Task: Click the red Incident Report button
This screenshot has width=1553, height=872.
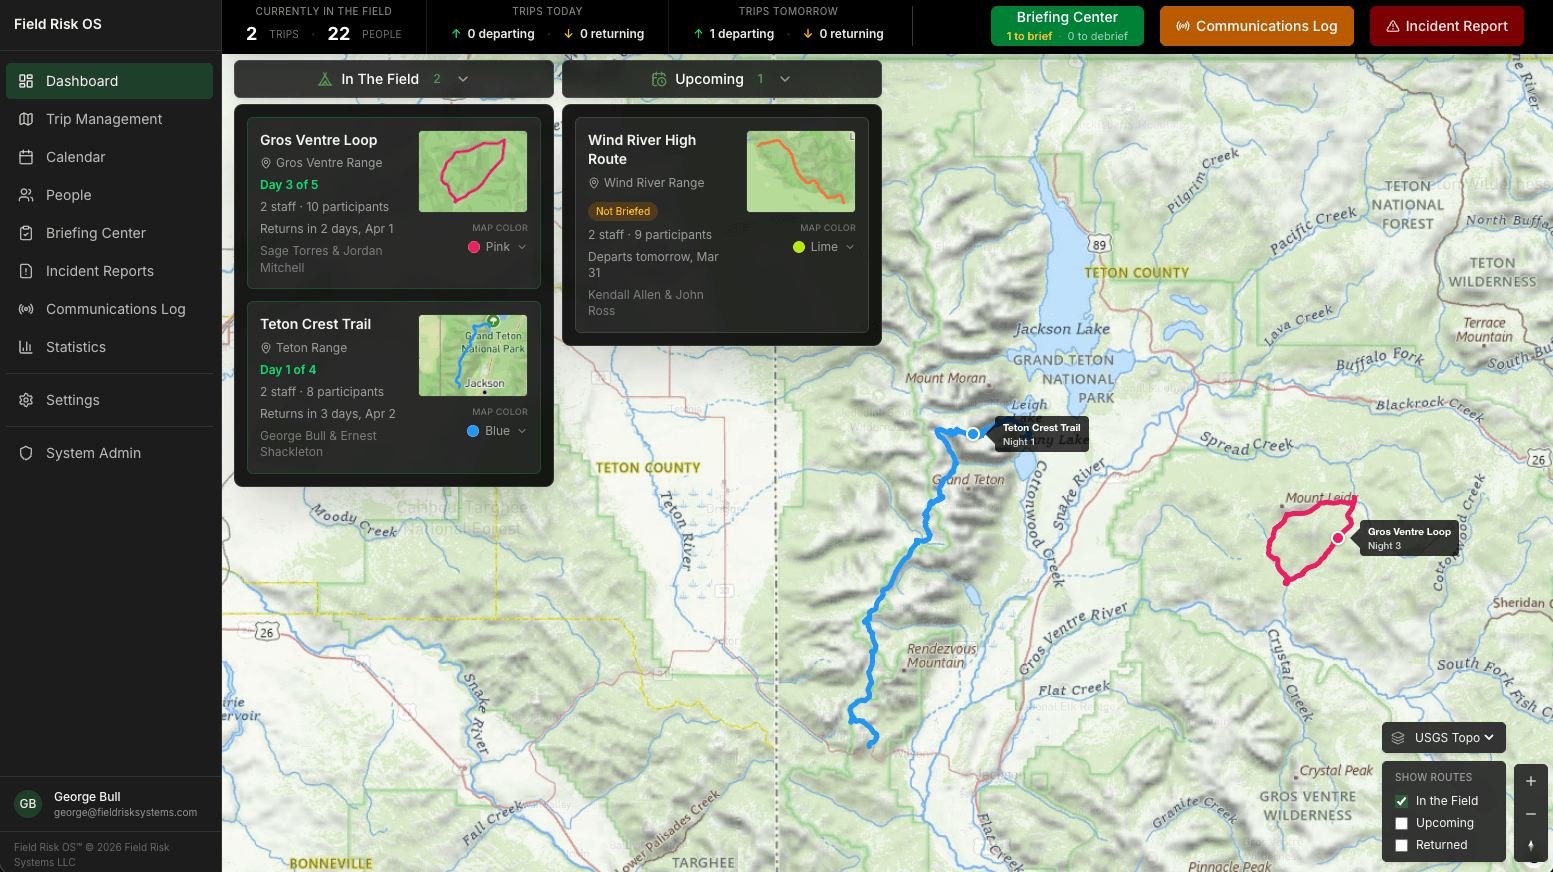Action: pos(1446,26)
